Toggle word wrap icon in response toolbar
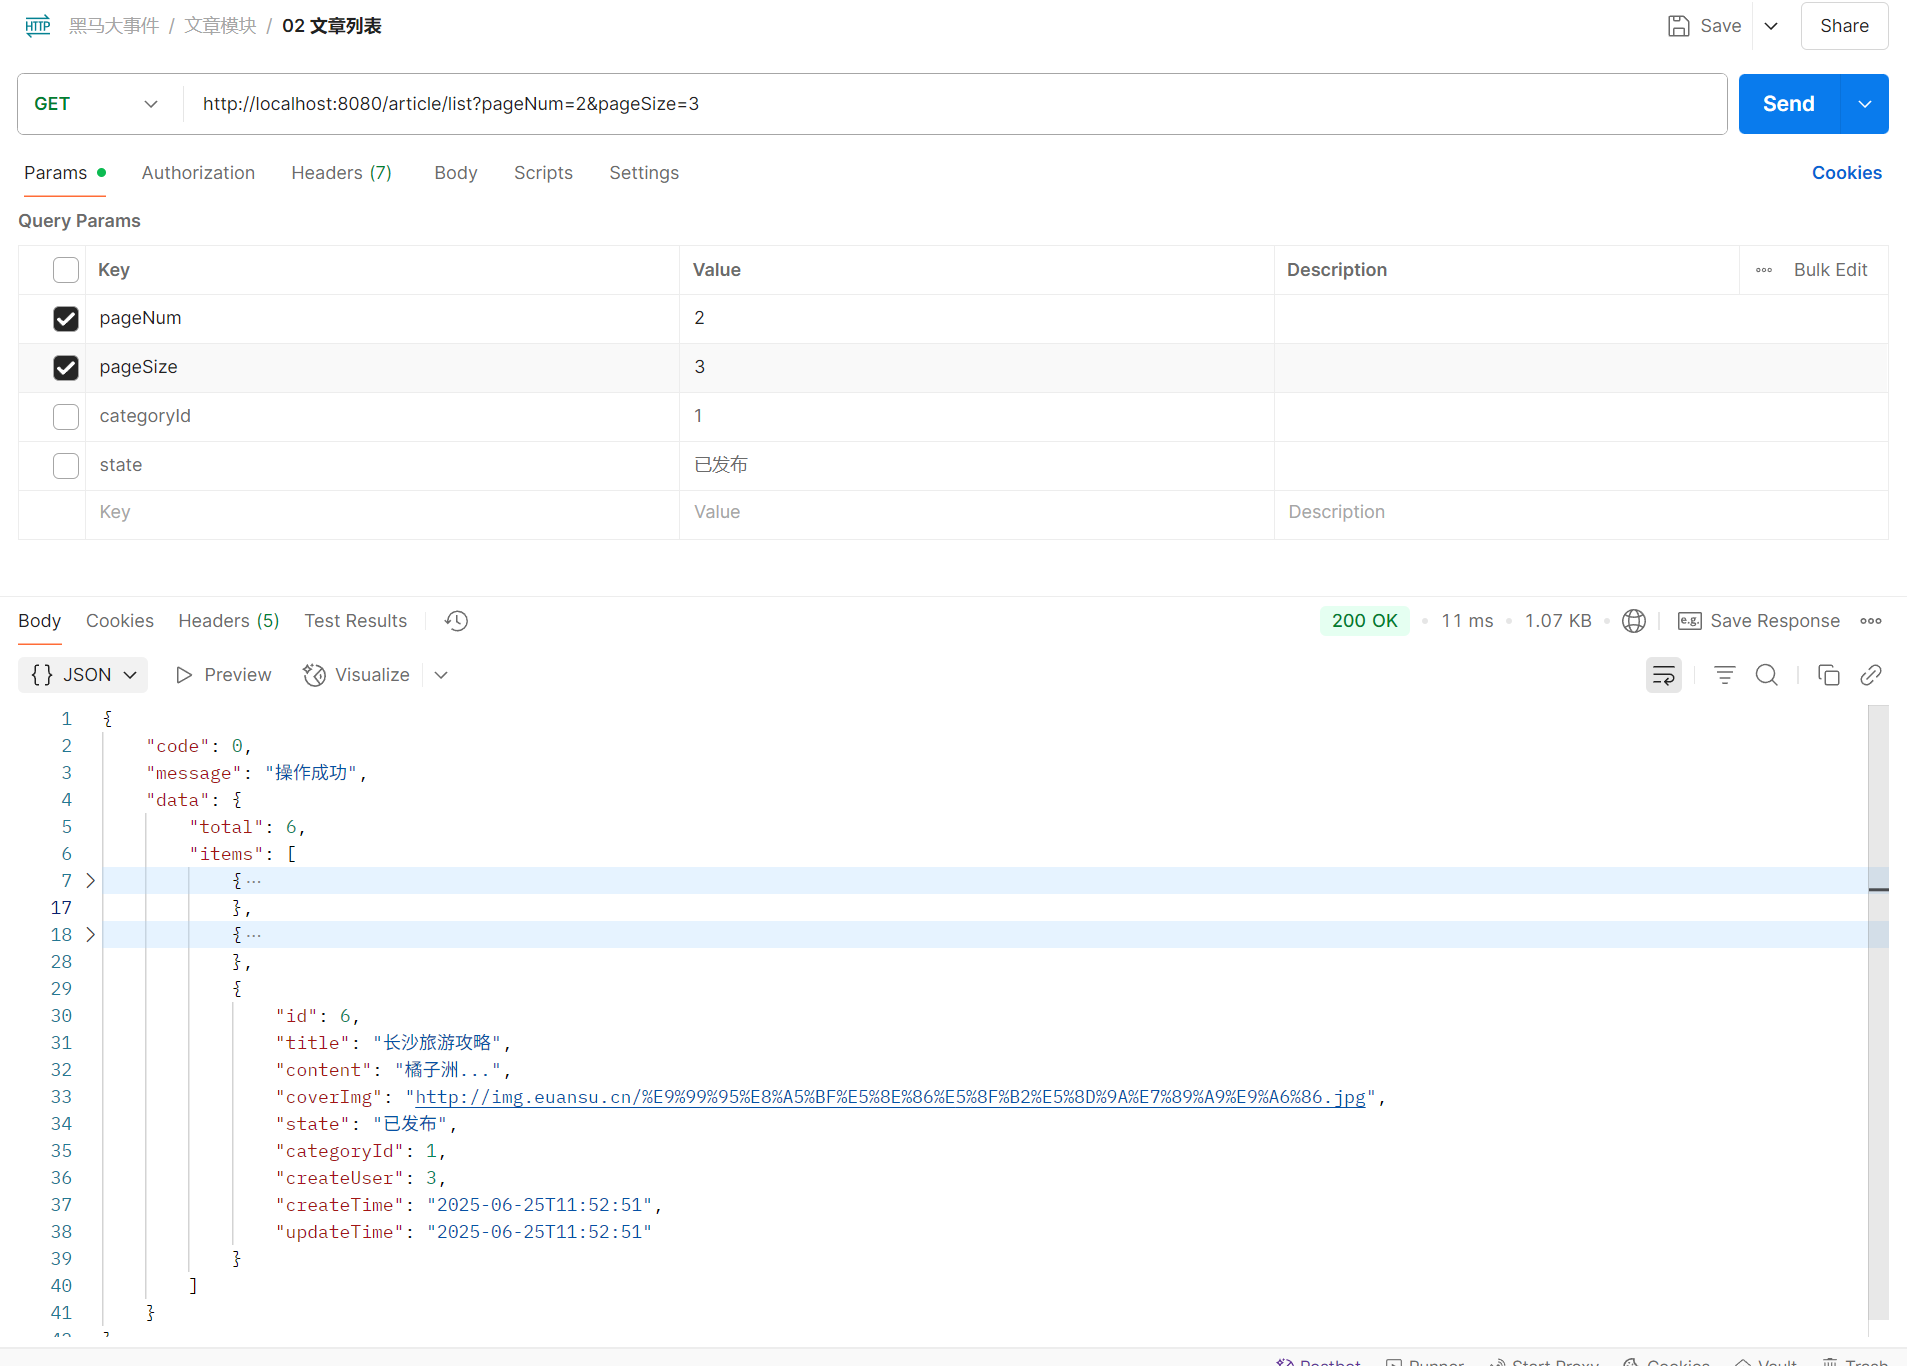Image resolution: width=1907 pixels, height=1366 pixels. tap(1663, 675)
